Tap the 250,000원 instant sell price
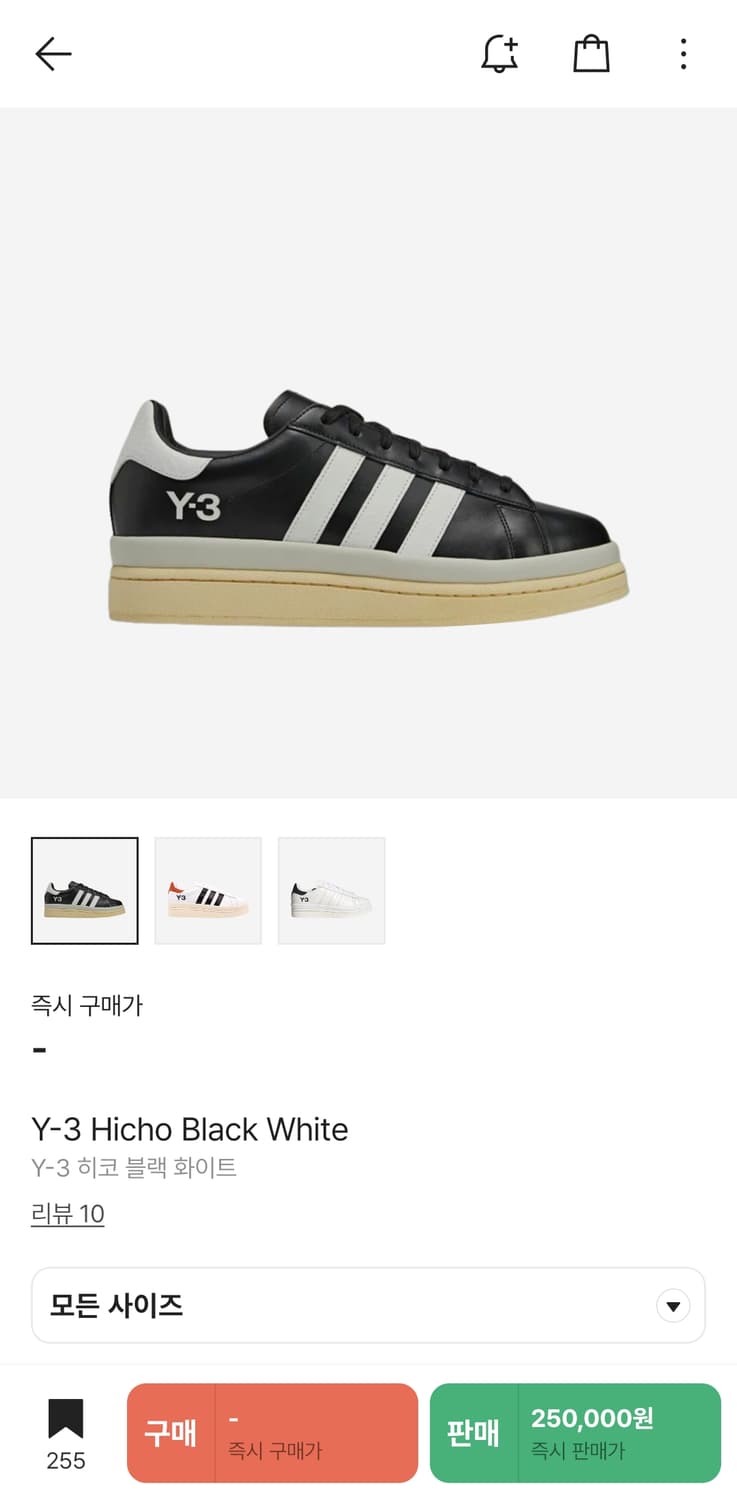 tap(592, 1418)
